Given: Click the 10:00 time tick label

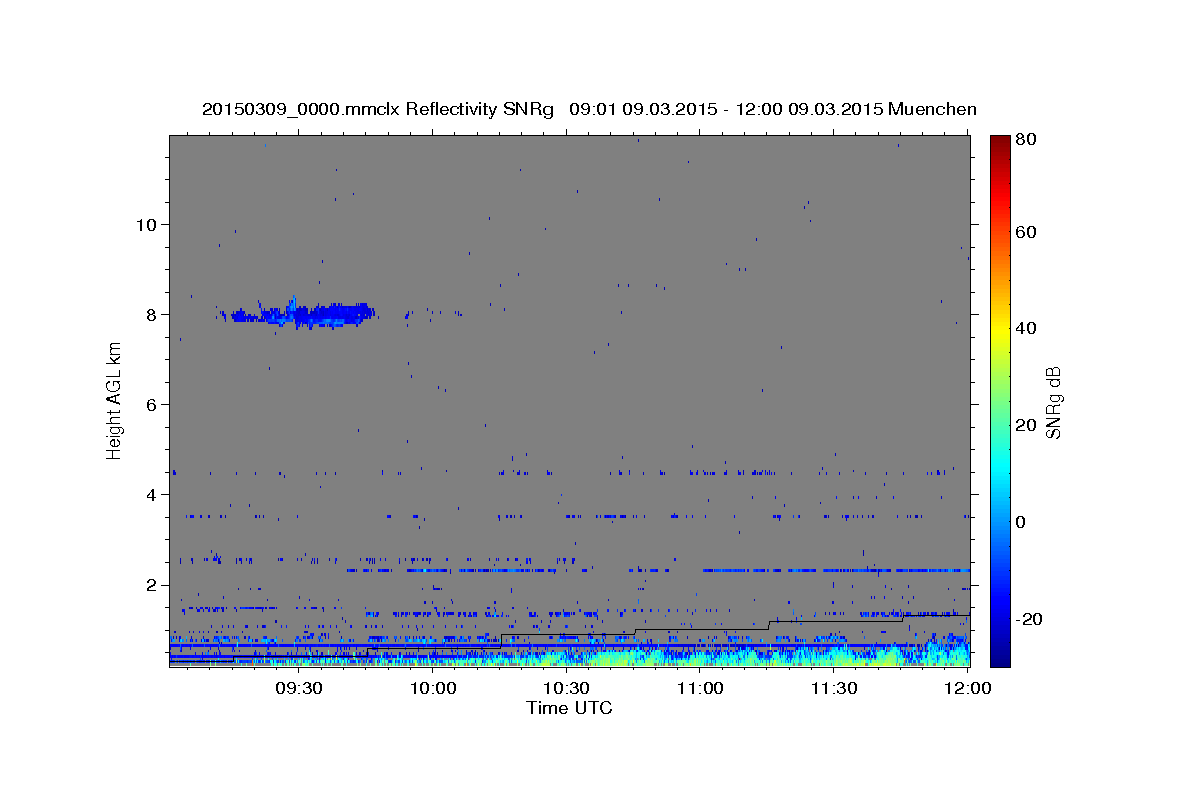Looking at the screenshot, I should 432,688.
